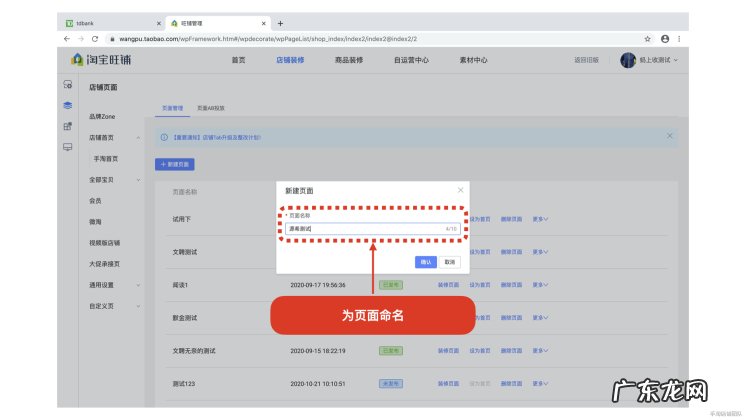Click the user avatar picture
Screen dimensions: 746x420
pyautogui.click(x=628, y=60)
